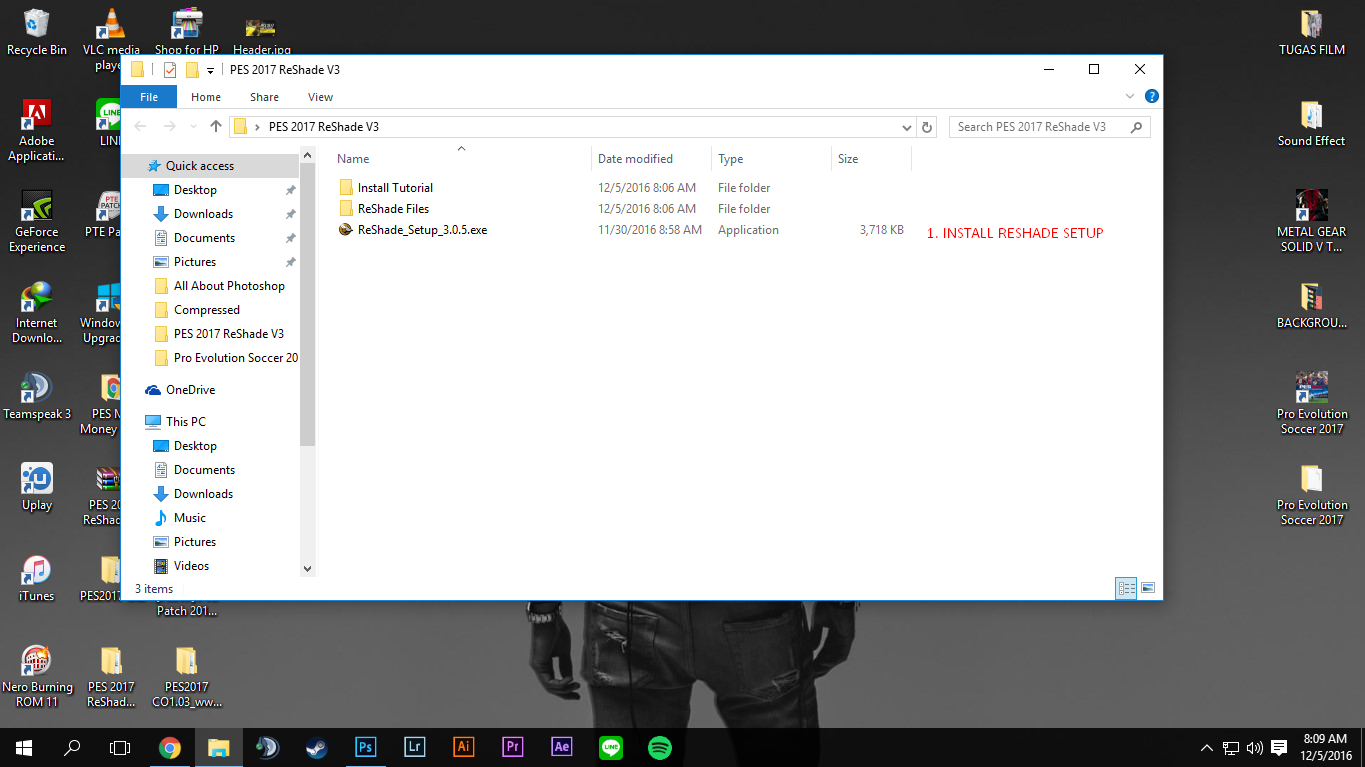Select This PC in navigation pane
The width and height of the screenshot is (1365, 767).
click(186, 422)
